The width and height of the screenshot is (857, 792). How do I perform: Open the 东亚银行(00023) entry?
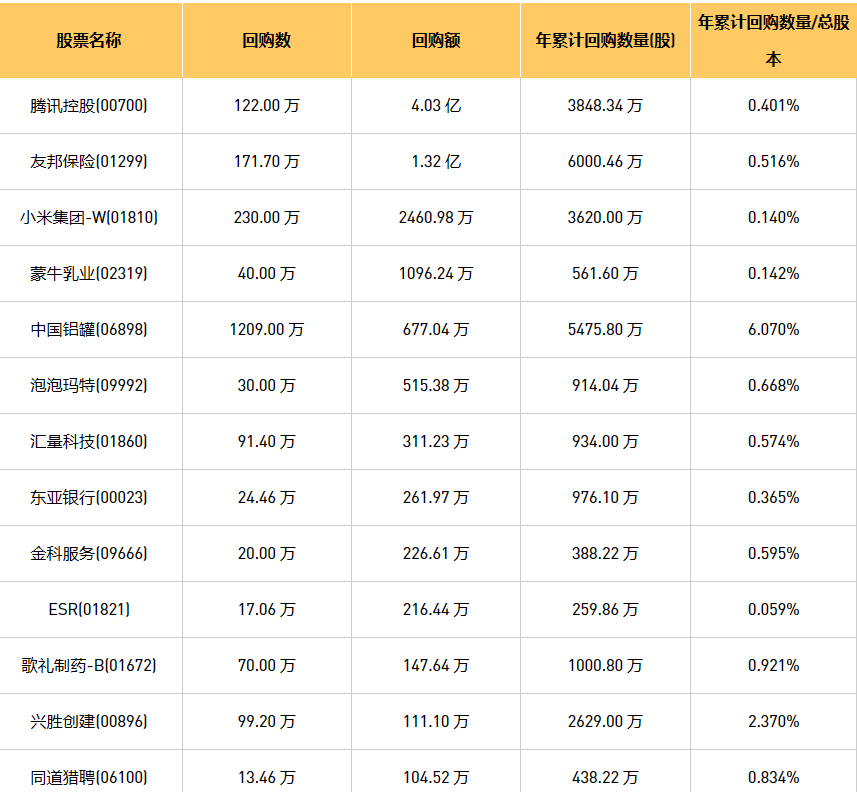pyautogui.click(x=90, y=497)
